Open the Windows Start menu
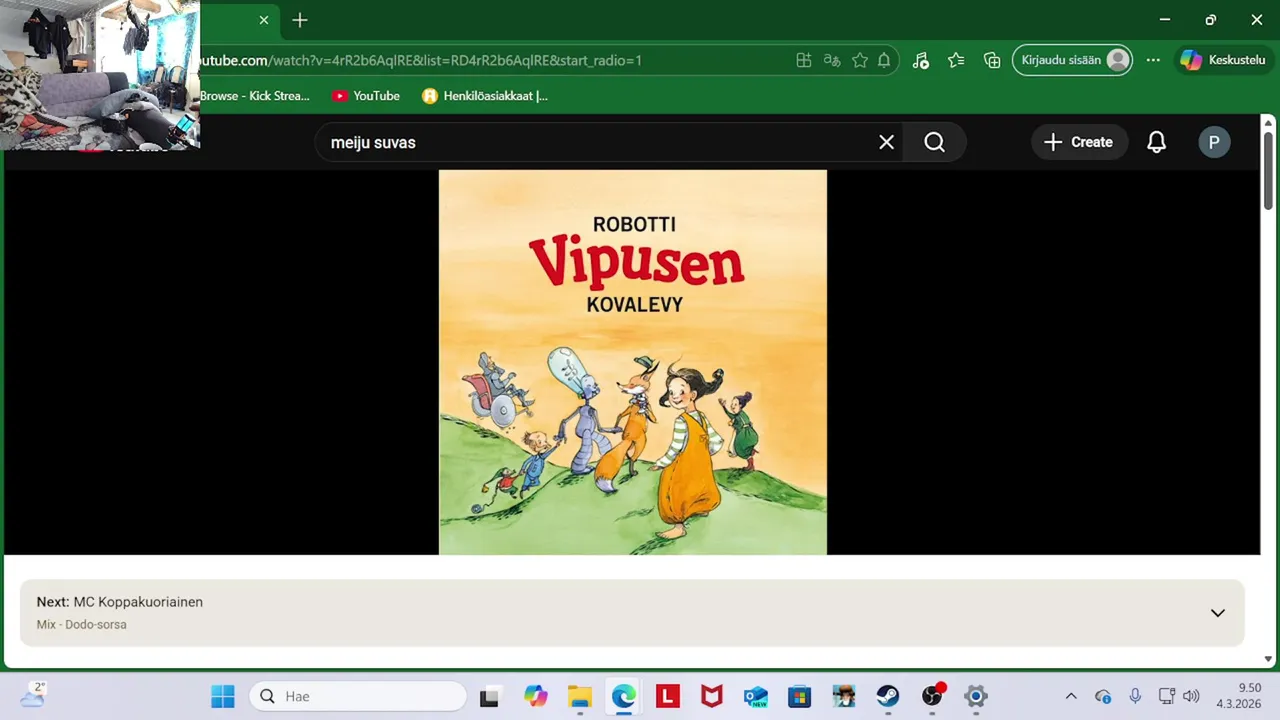Screen dimensions: 1280x720 click(222, 696)
